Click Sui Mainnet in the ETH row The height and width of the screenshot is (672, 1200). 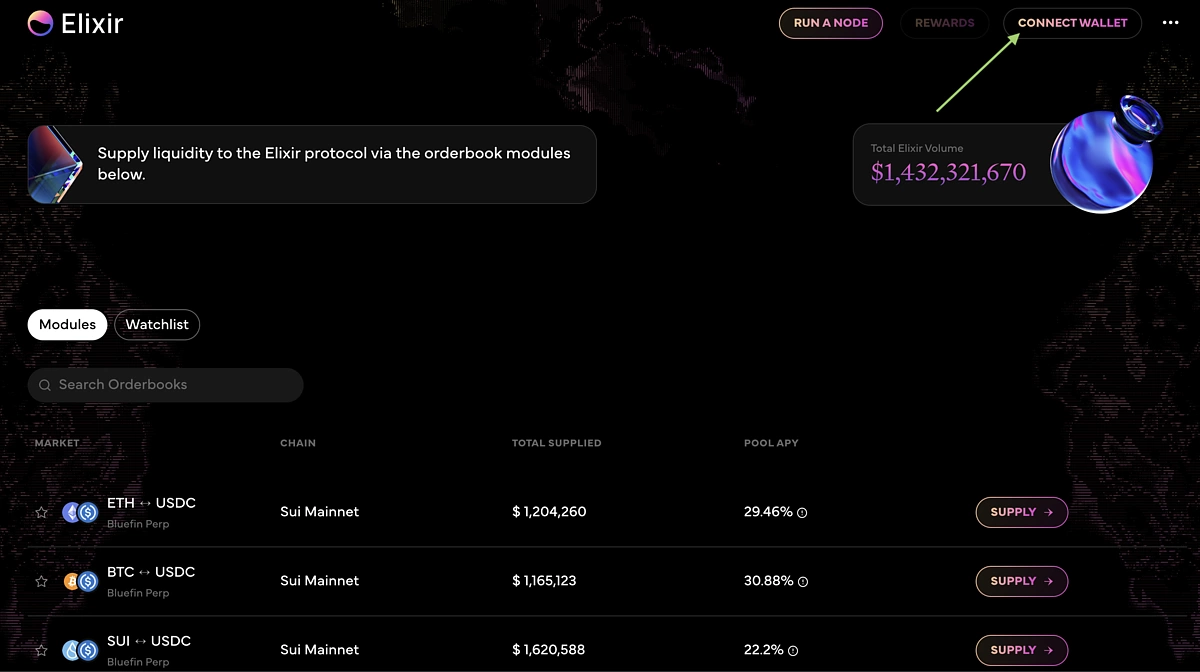pos(319,512)
